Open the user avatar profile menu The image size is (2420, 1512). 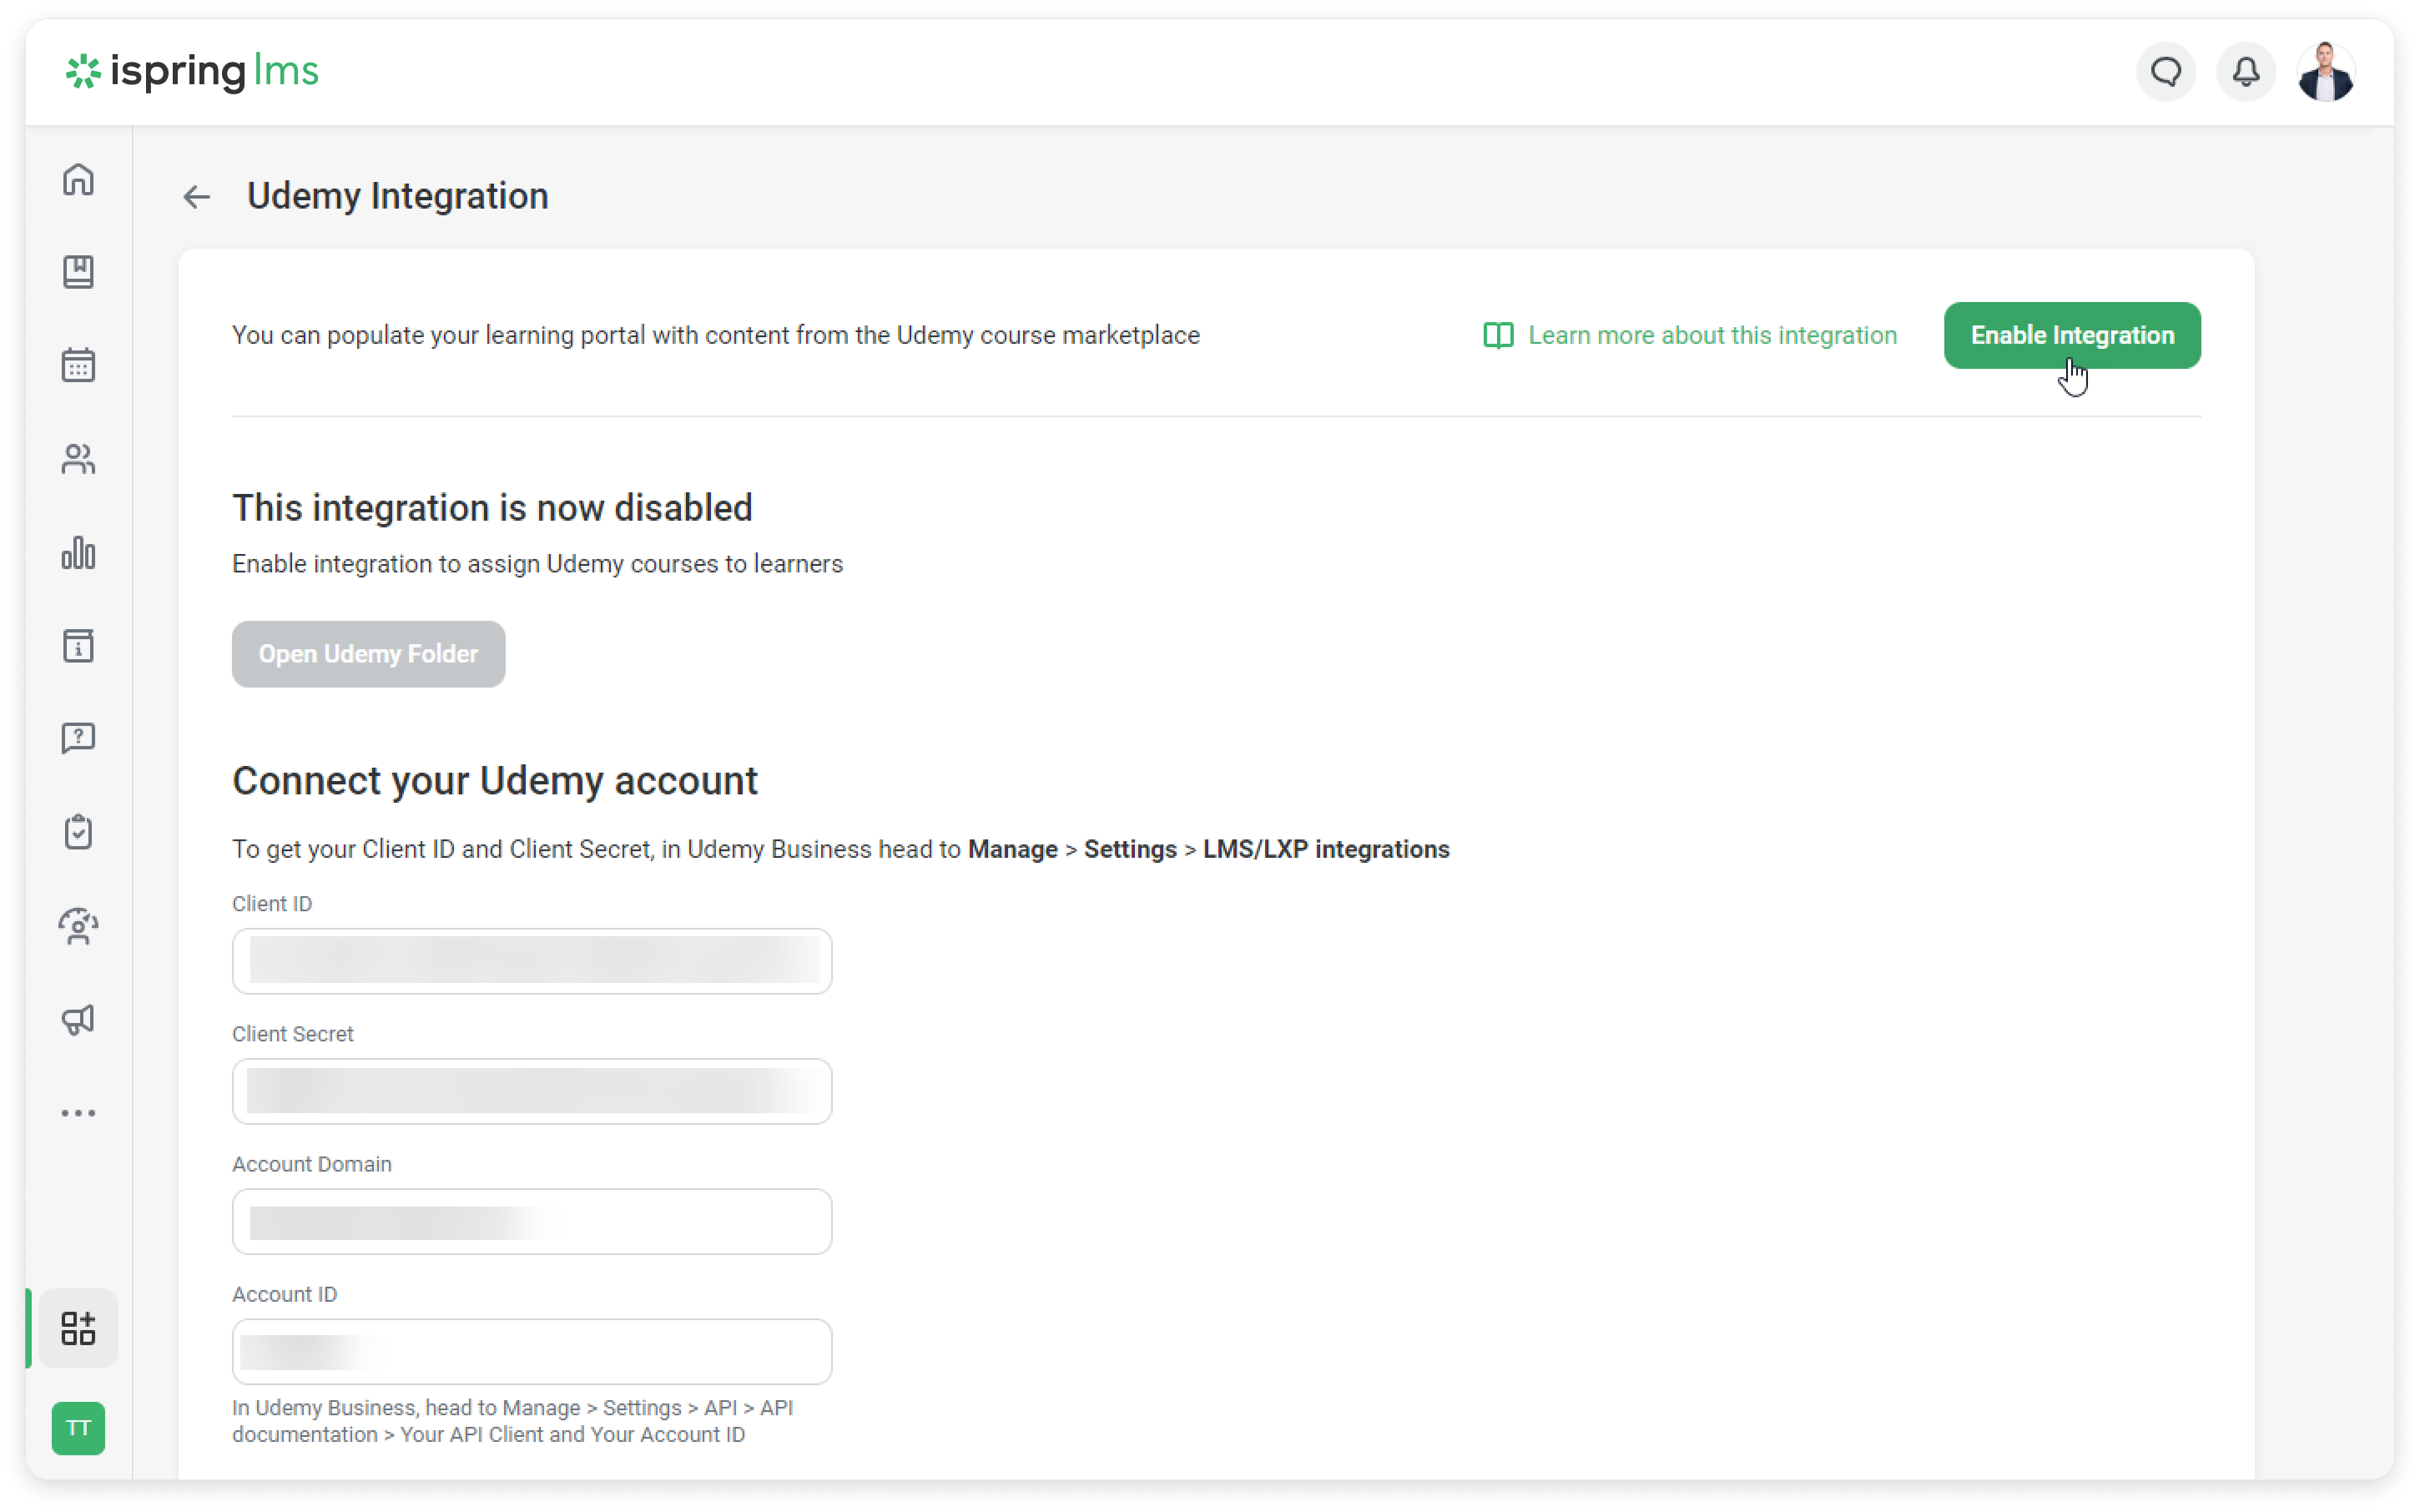(x=2326, y=72)
